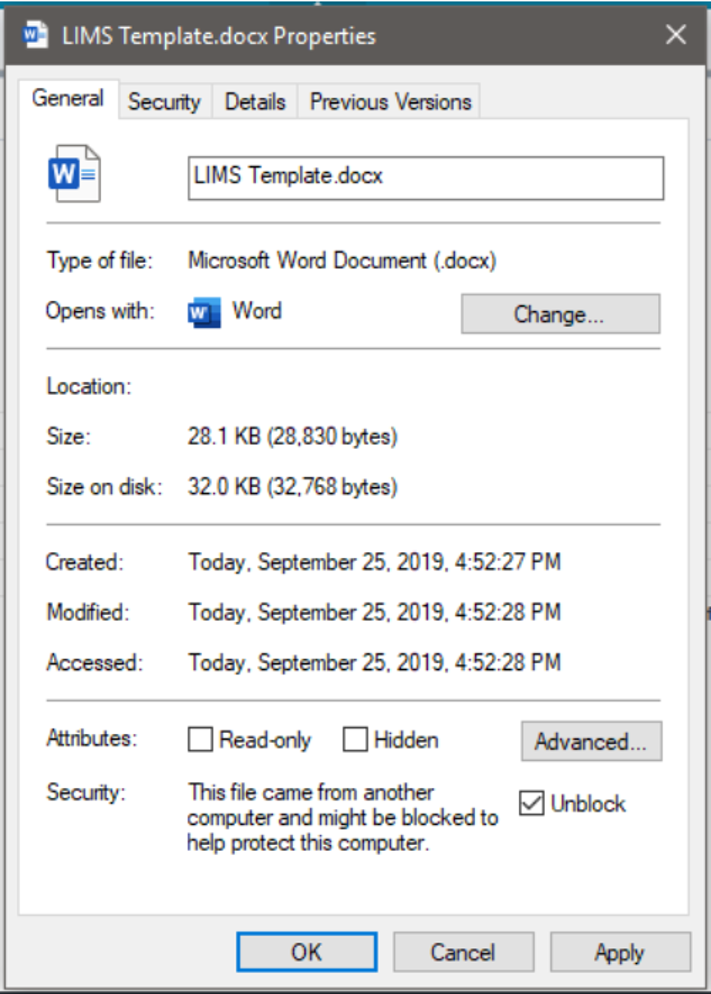Click the Cancel button
Image resolution: width=711 pixels, height=994 pixels.
coord(463,952)
